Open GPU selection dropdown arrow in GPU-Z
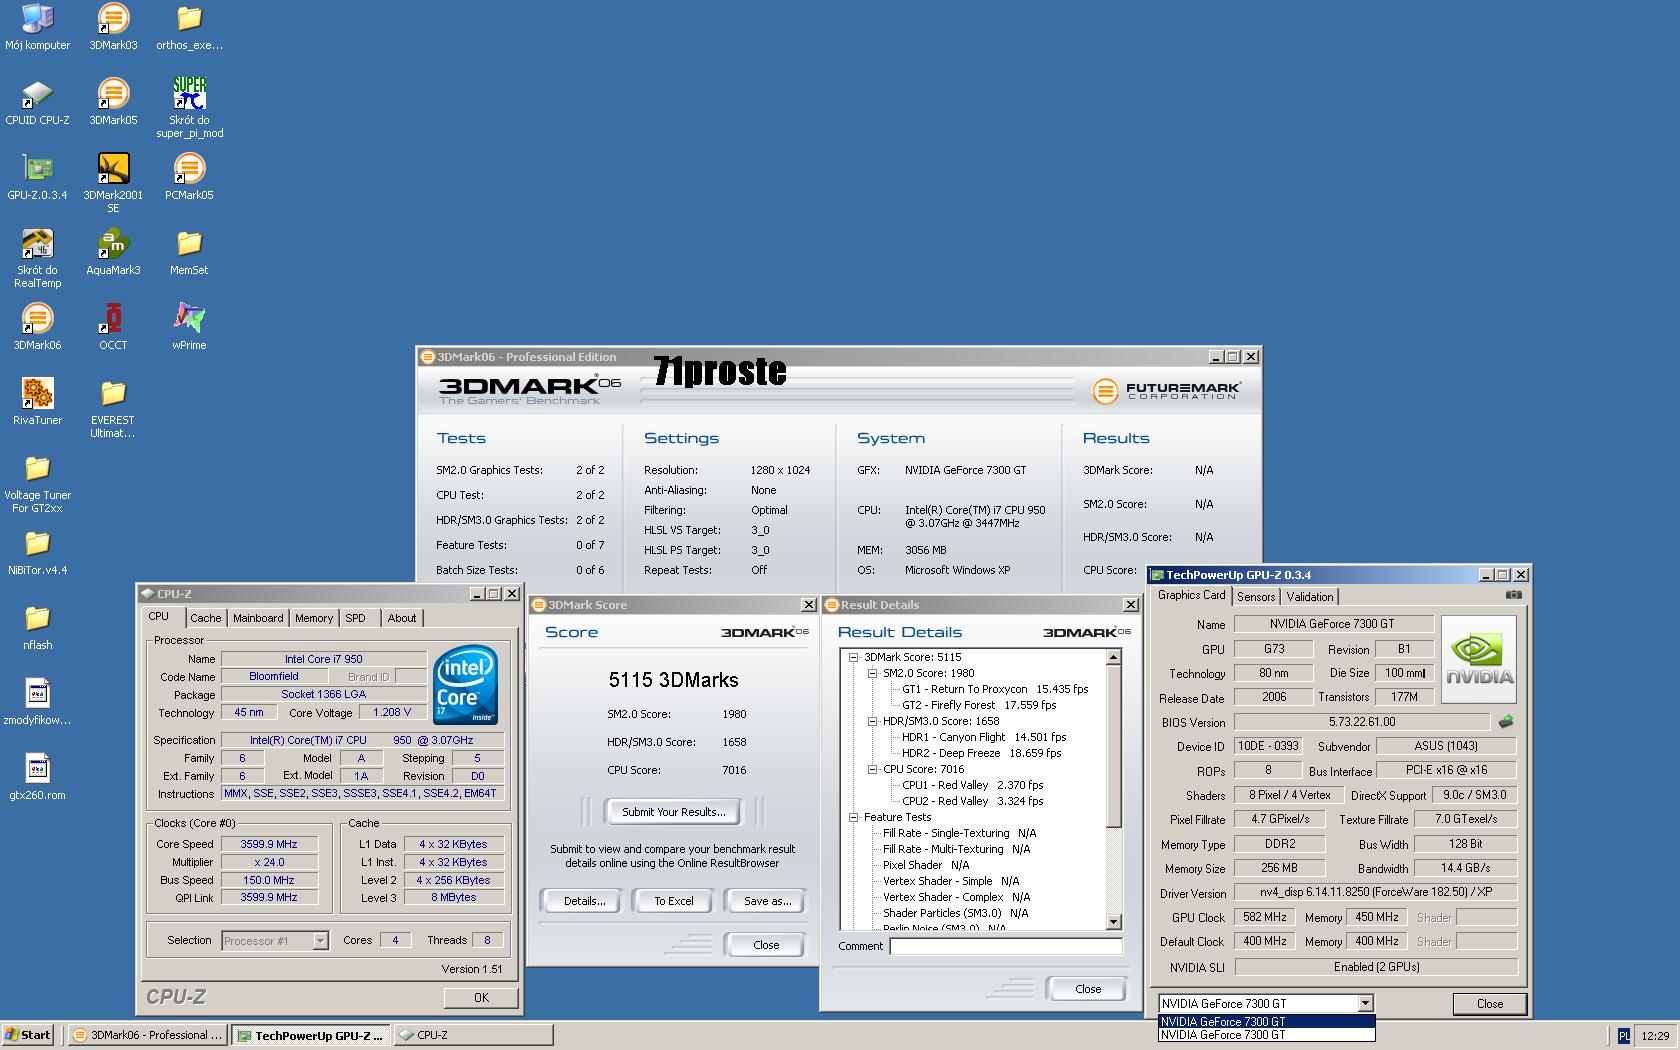Viewport: 1680px width, 1050px height. 1365,1004
